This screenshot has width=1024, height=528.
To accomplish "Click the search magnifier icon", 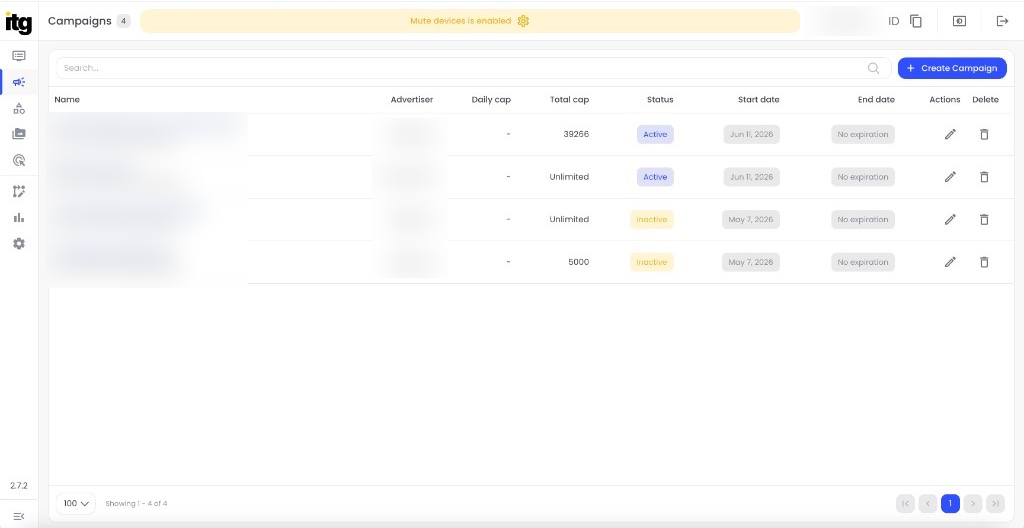I will point(873,68).
